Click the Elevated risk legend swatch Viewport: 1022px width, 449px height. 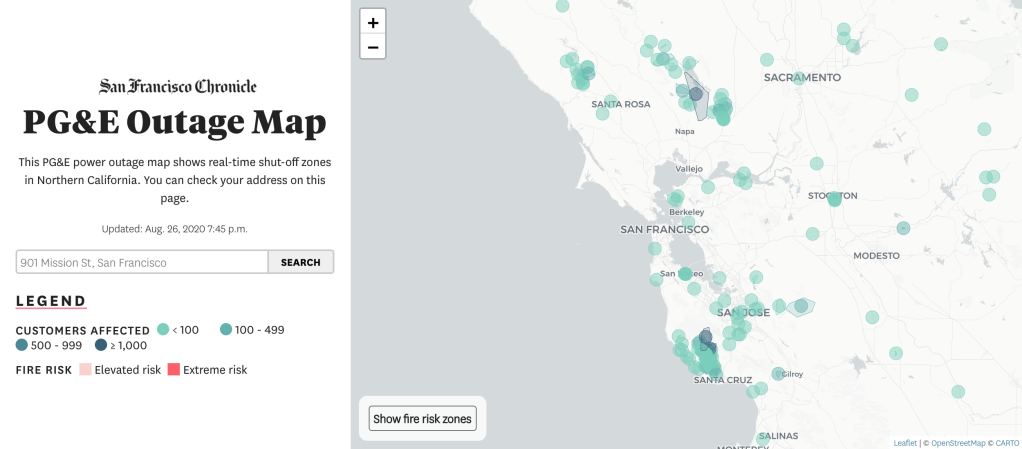(85, 369)
